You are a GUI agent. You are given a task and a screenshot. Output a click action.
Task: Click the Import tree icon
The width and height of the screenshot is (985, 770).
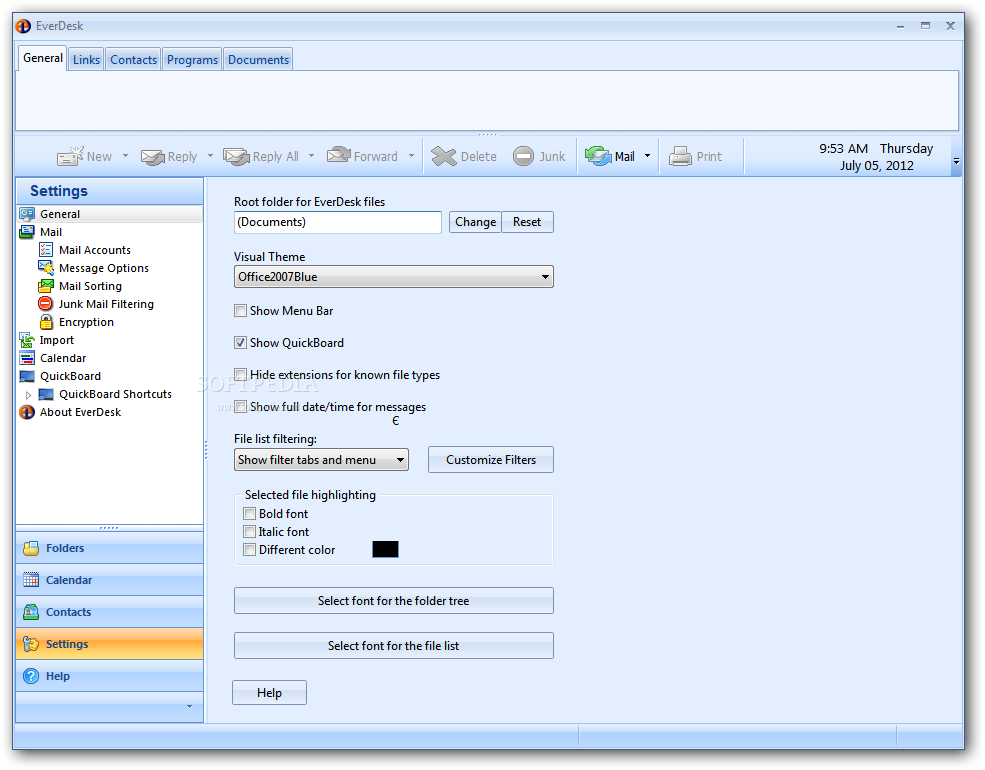pos(27,340)
